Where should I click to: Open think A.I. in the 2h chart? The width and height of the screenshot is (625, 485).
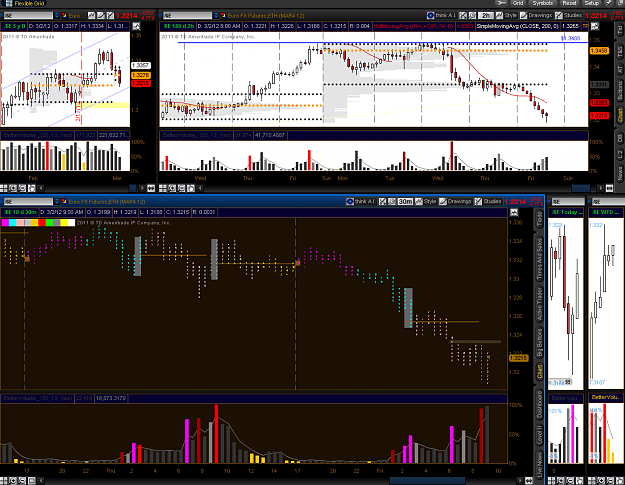point(441,16)
